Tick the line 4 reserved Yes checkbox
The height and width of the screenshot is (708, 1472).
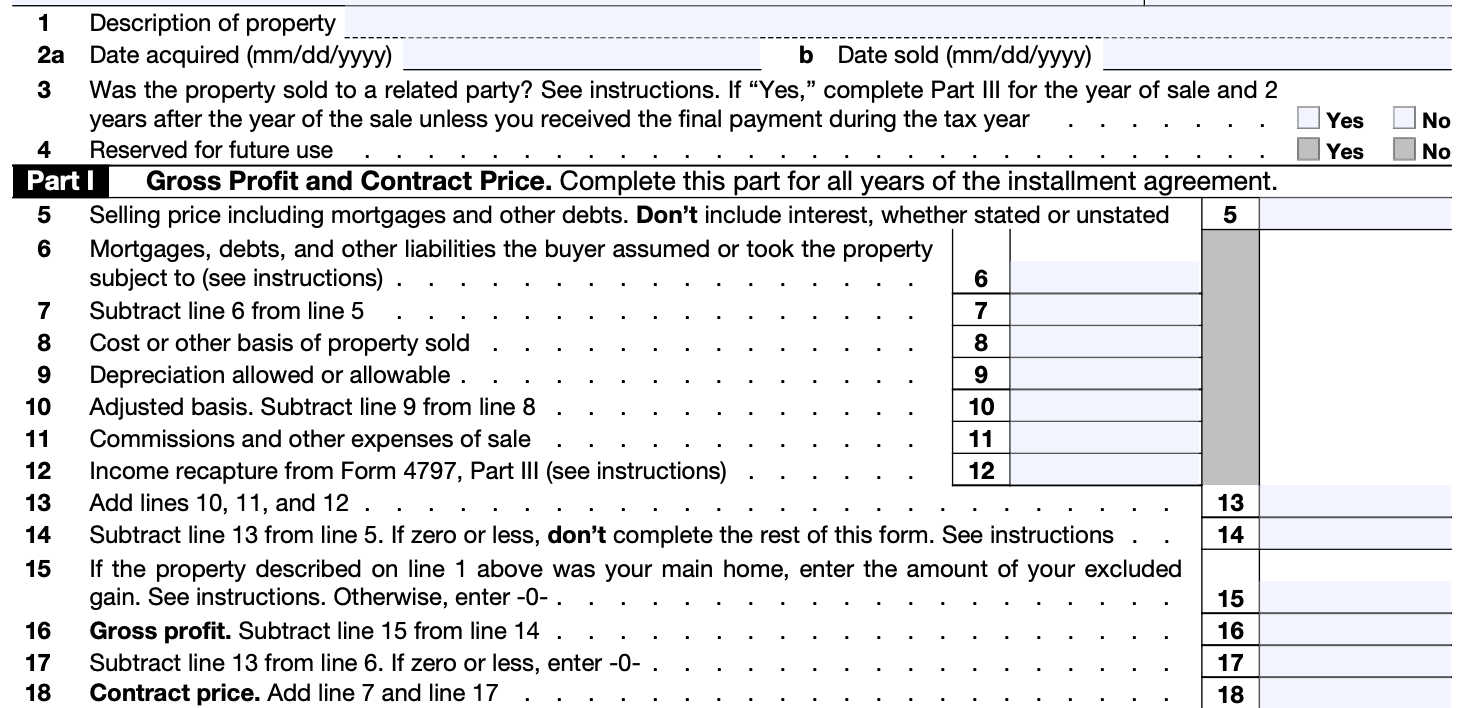(x=1309, y=150)
